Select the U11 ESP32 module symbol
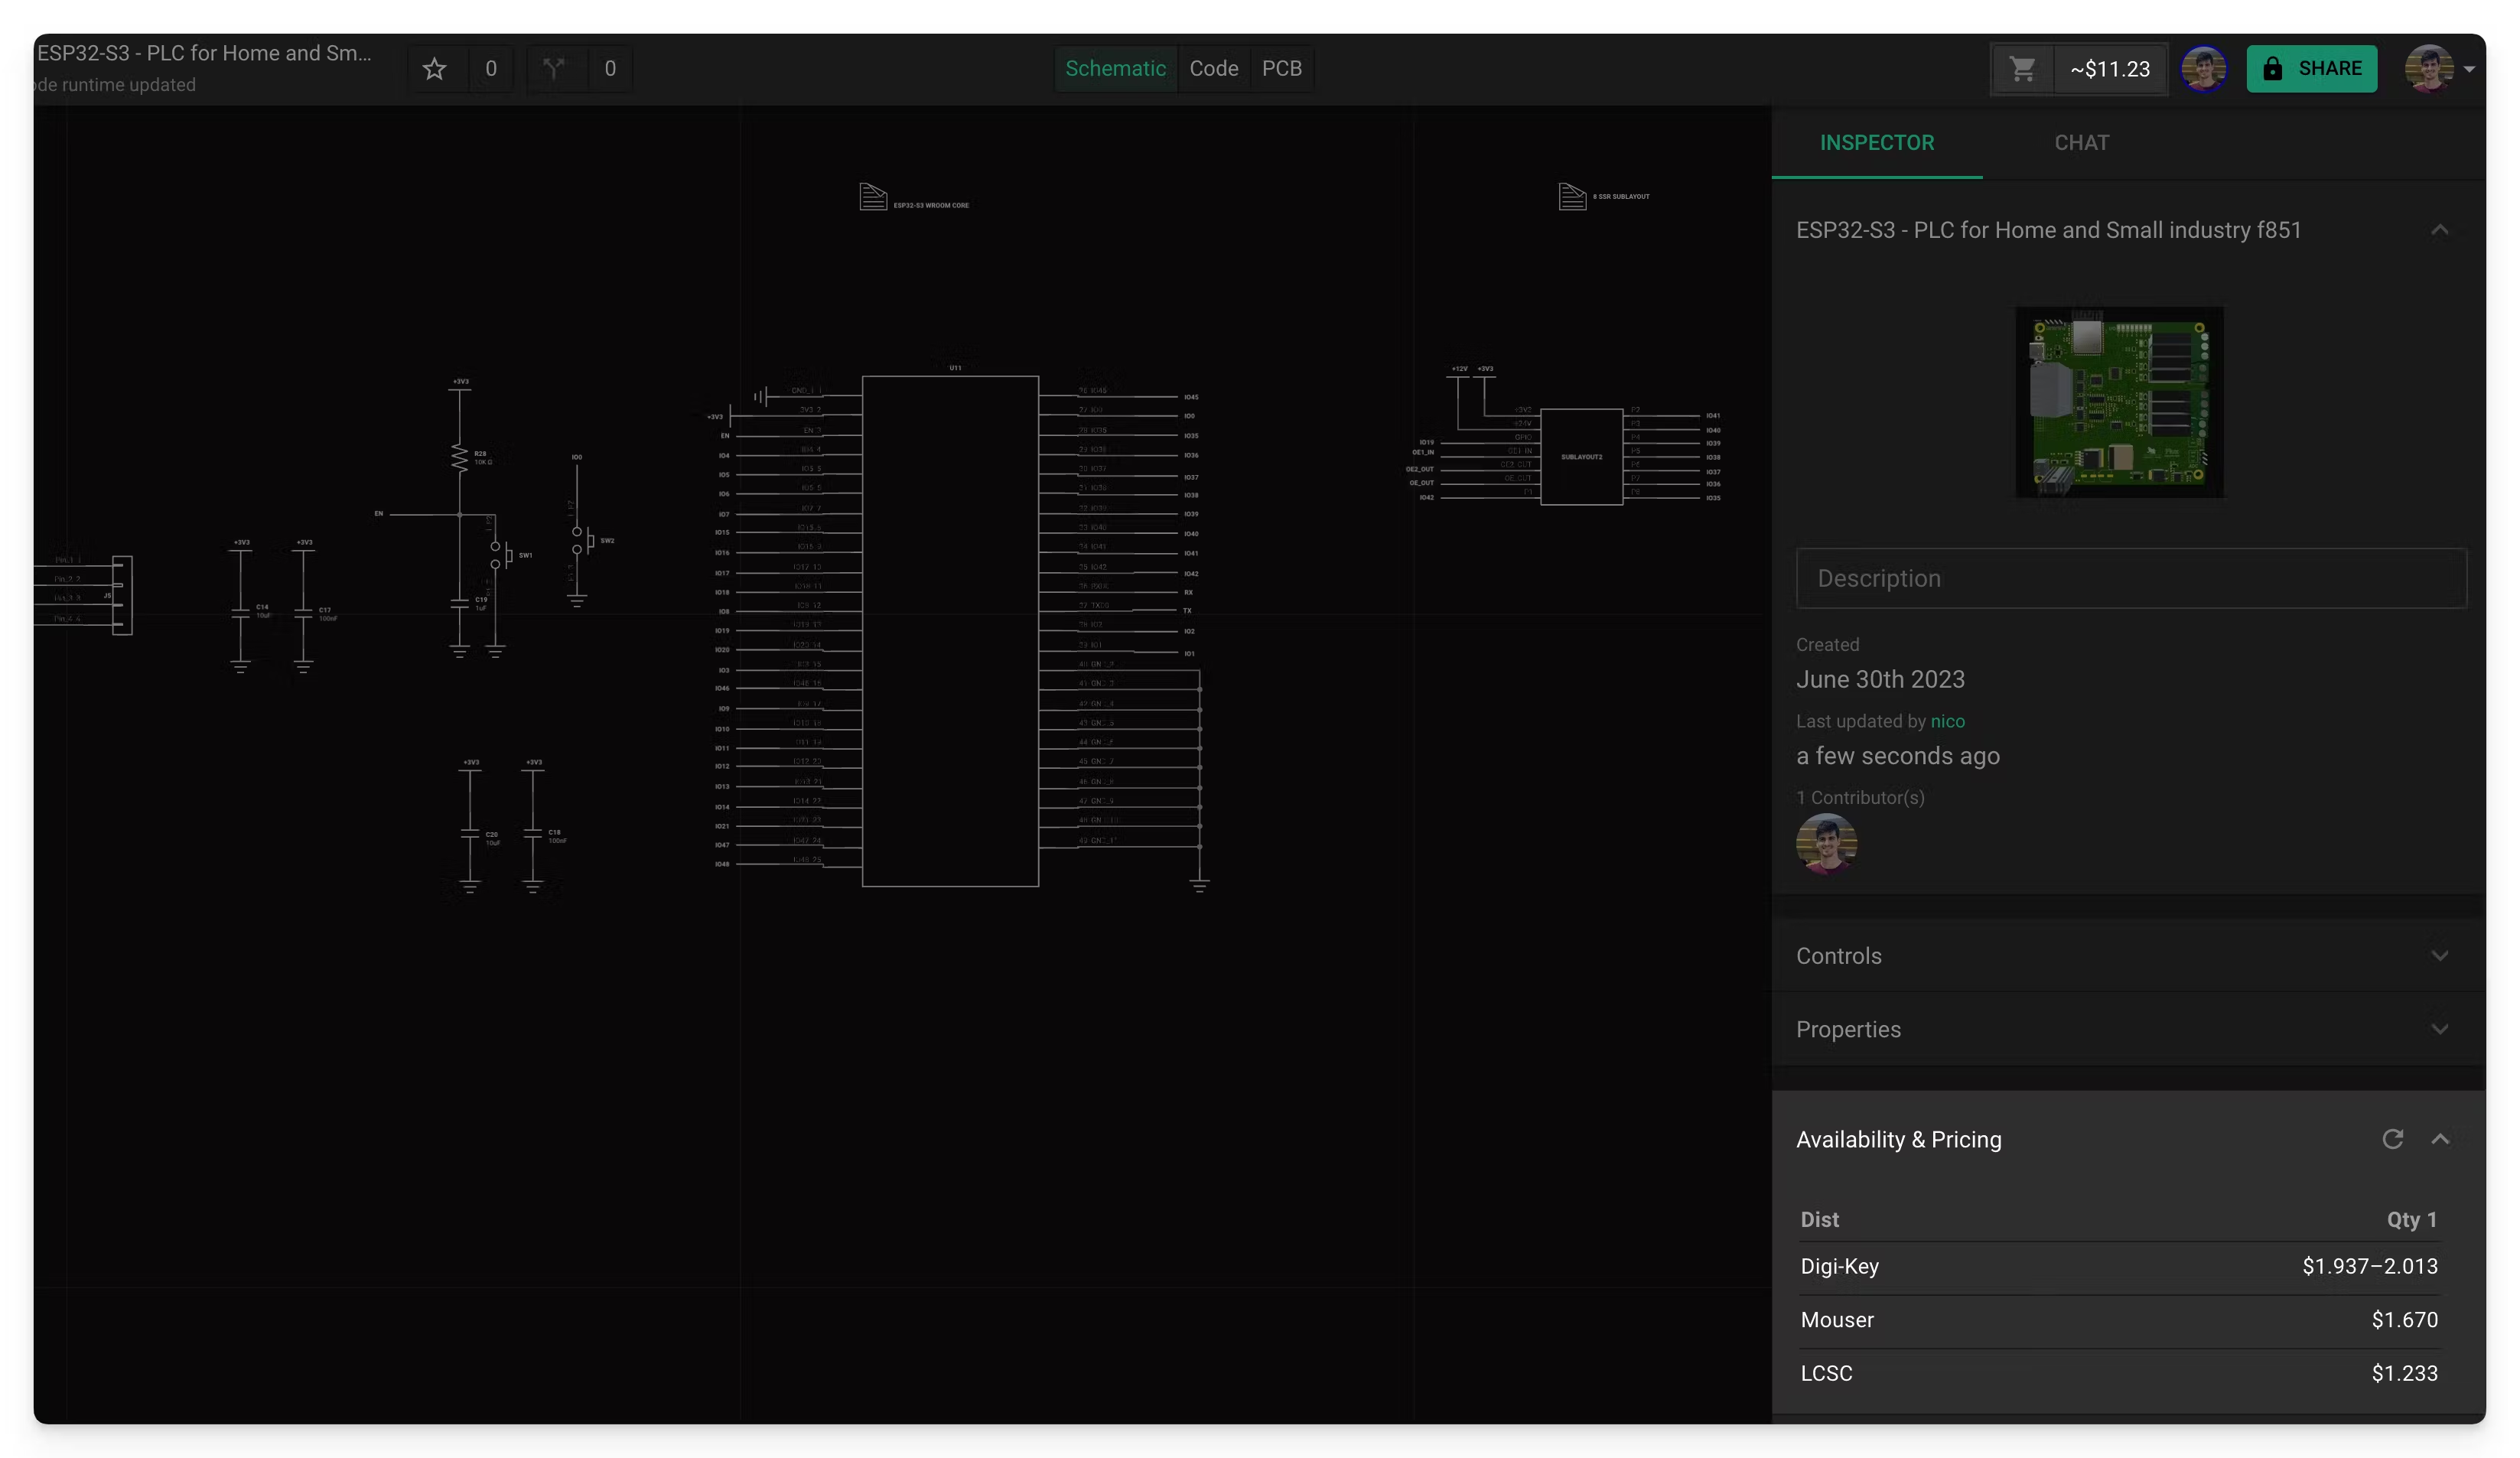Viewport: 2520px width, 1458px height. click(950, 631)
